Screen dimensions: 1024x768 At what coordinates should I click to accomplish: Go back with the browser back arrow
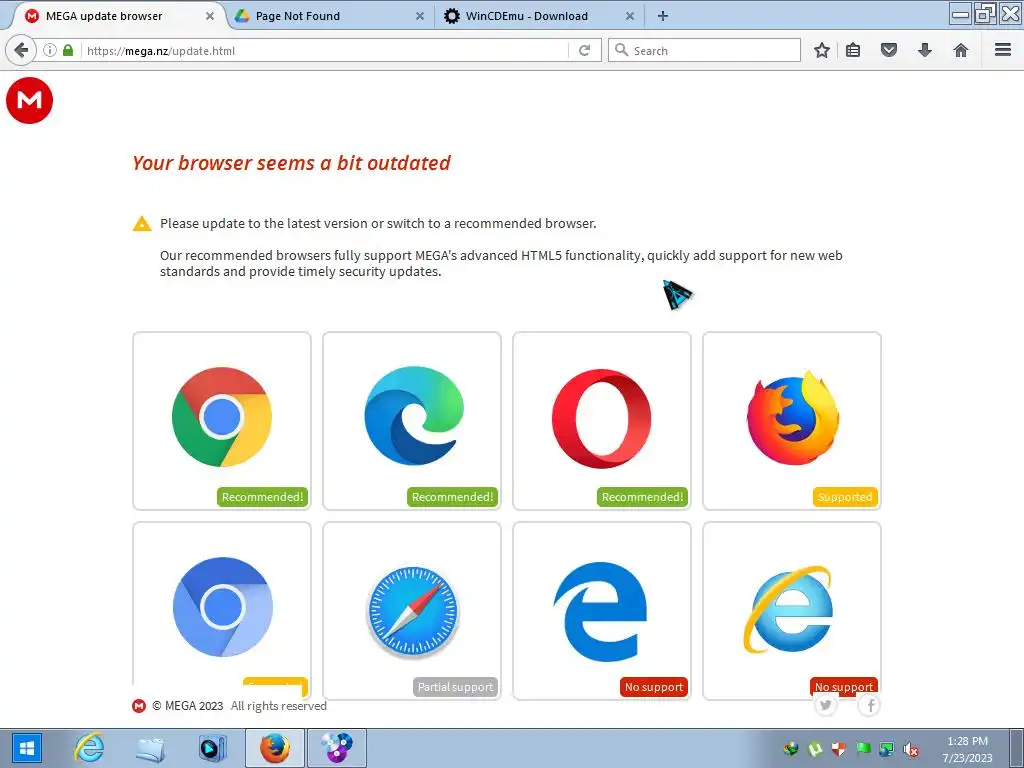(21, 50)
